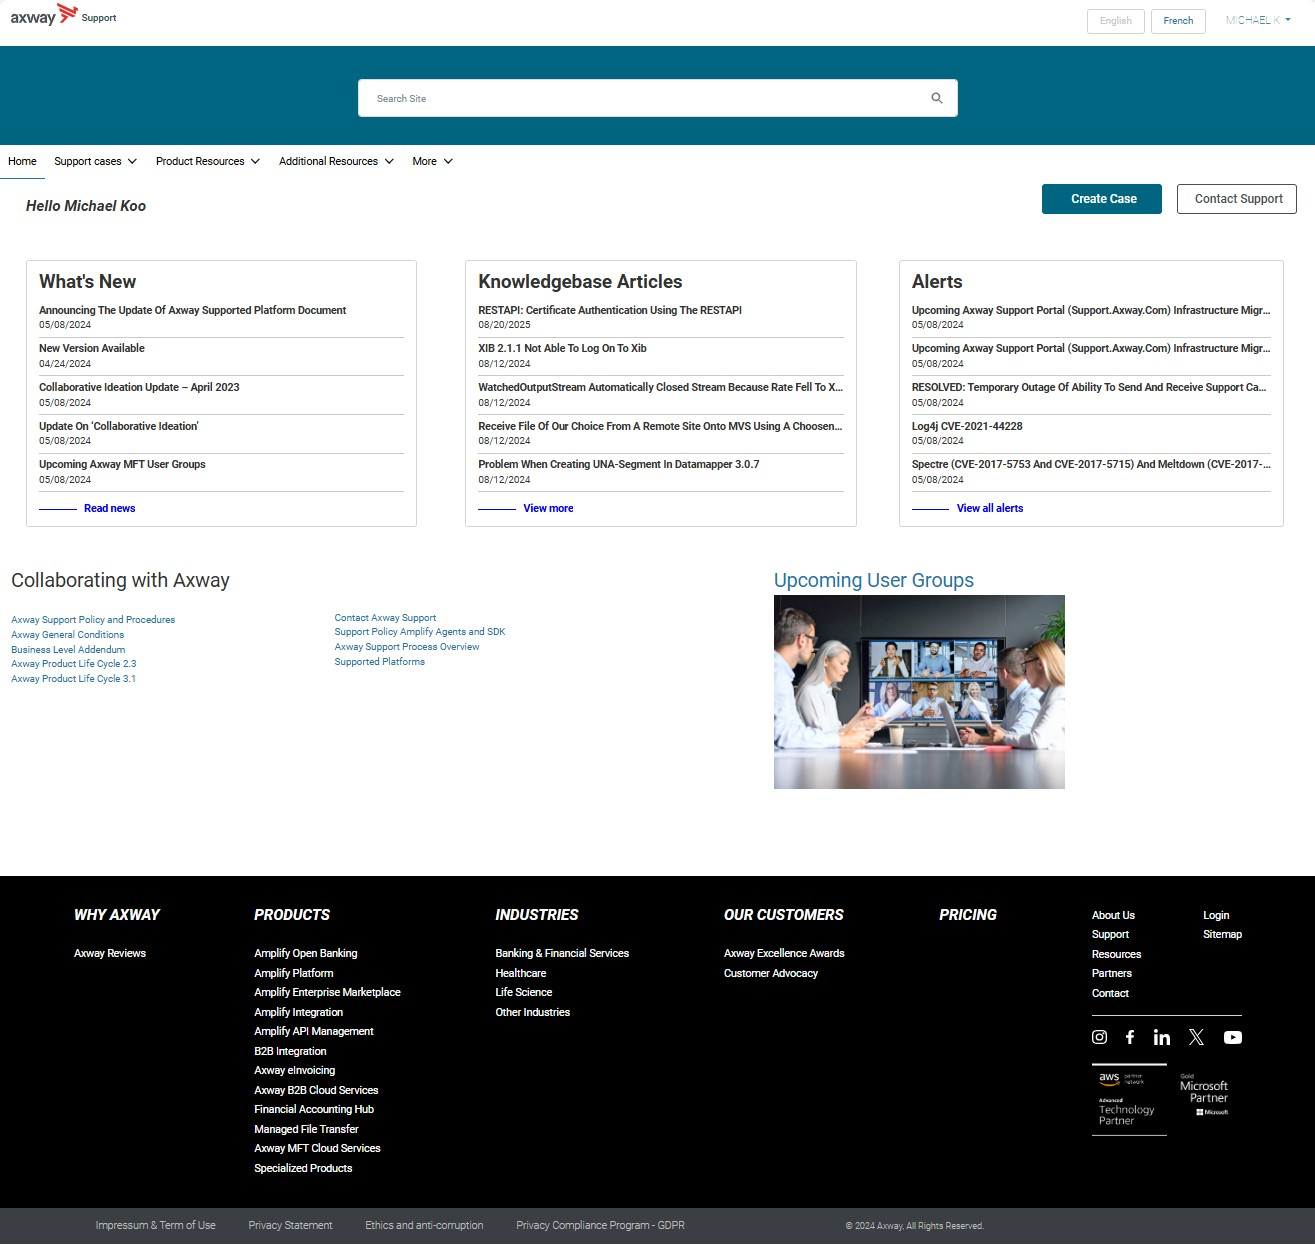Click the X (Twitter) icon
This screenshot has width=1315, height=1245.
click(x=1196, y=1037)
